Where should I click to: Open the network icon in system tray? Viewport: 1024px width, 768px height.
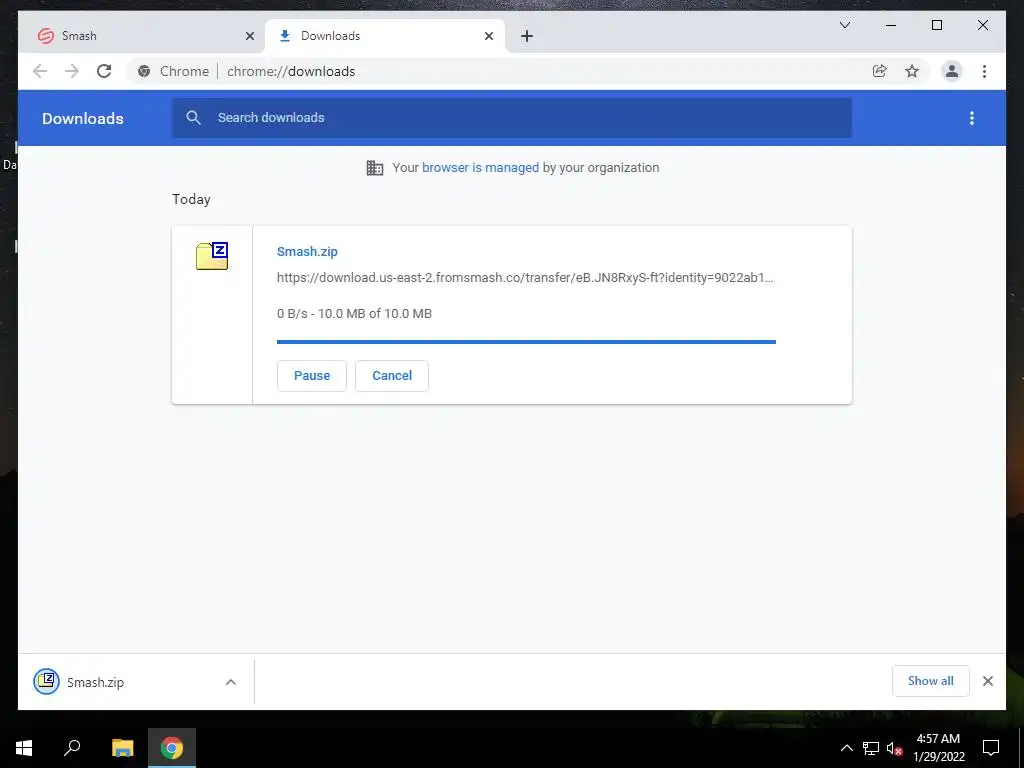871,748
